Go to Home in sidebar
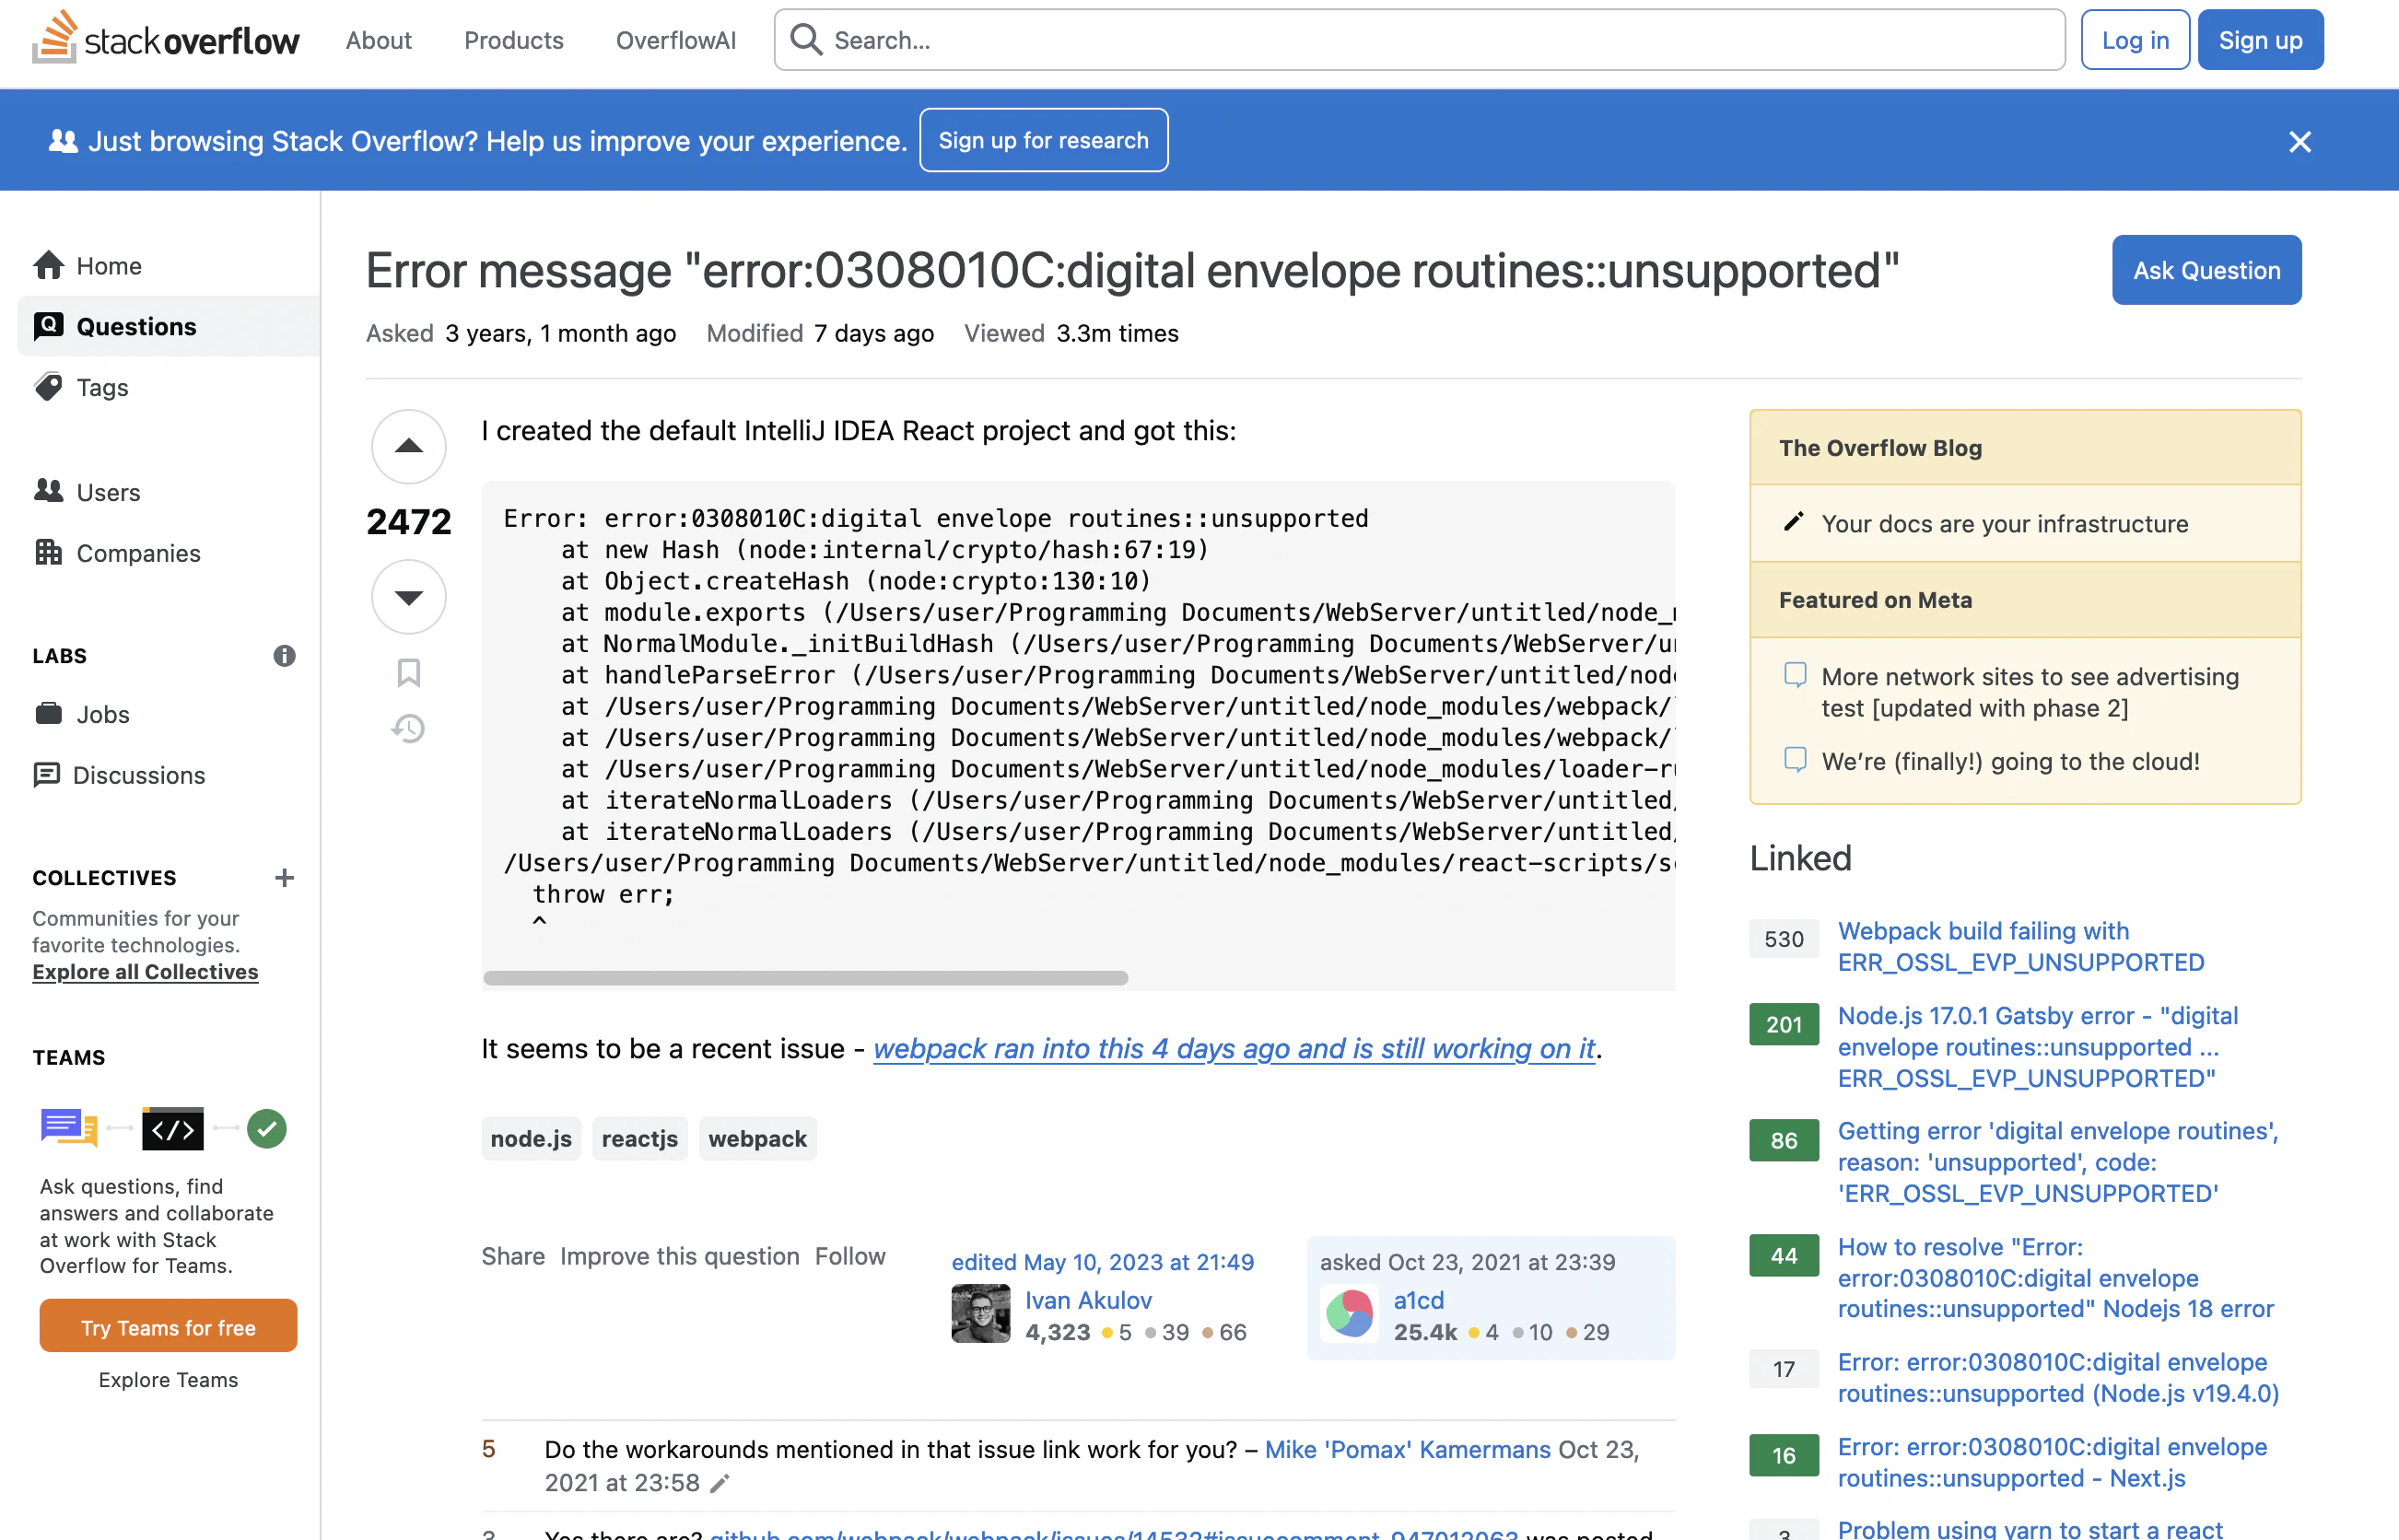The height and width of the screenshot is (1540, 2399). 168,266
